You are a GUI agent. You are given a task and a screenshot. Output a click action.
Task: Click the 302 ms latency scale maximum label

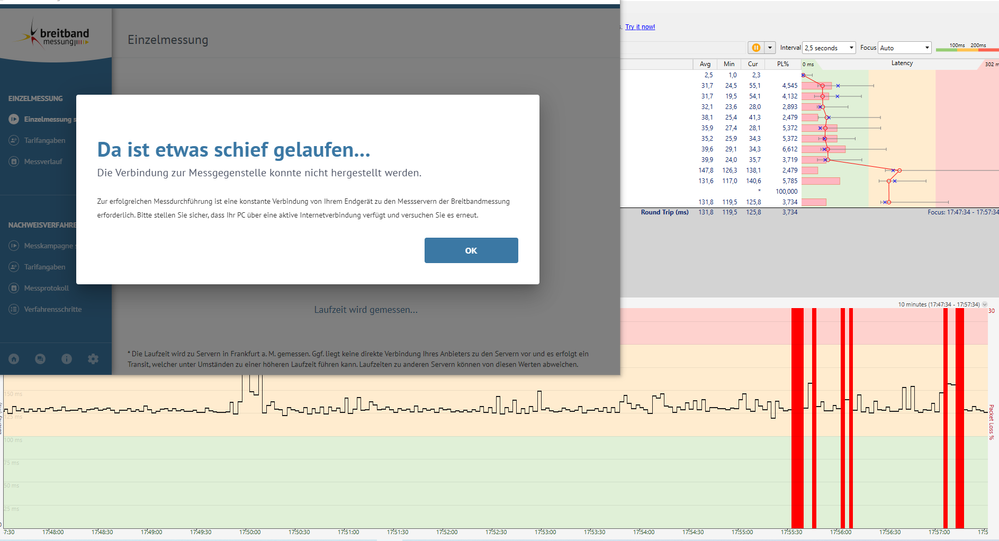pos(991,64)
